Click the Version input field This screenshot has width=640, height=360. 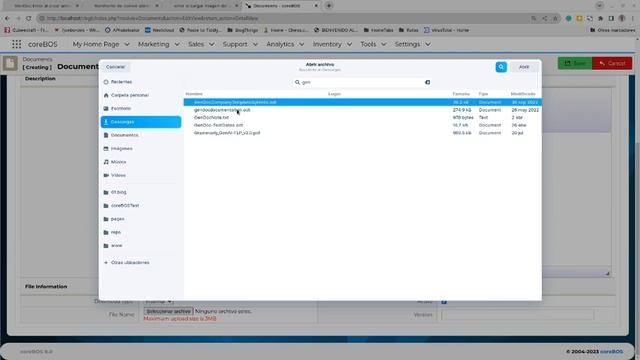(518, 315)
